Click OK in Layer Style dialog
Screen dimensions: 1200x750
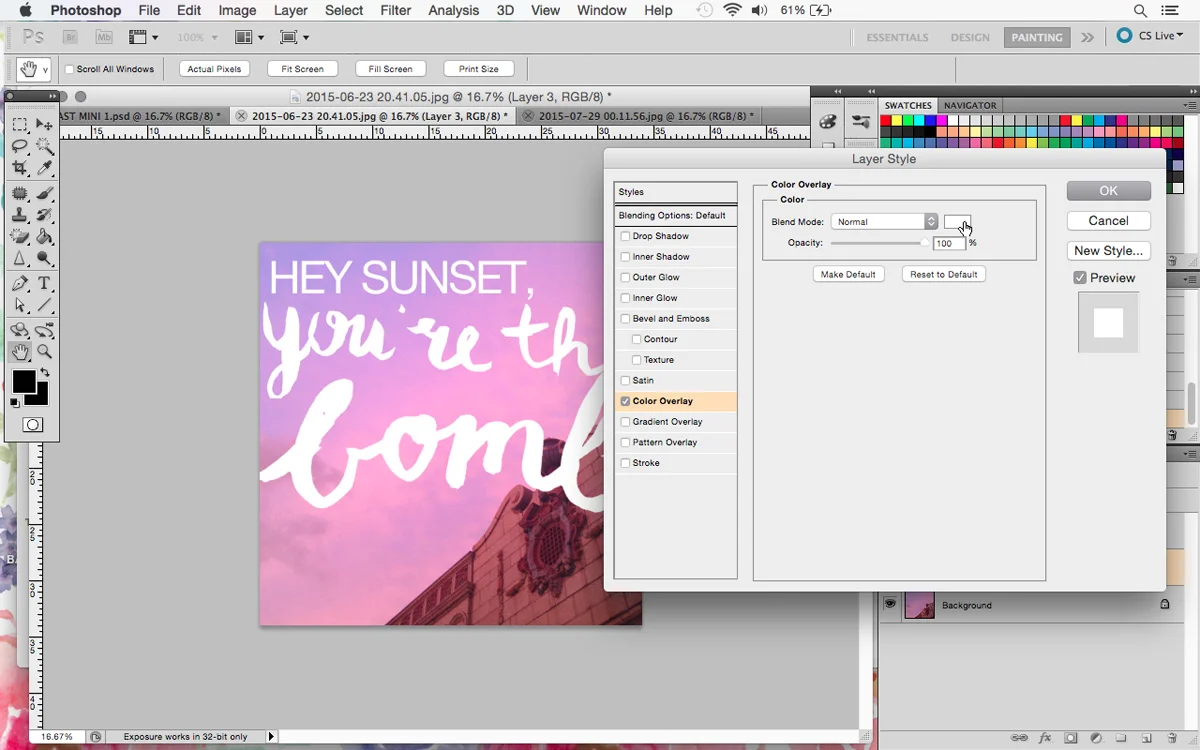pyautogui.click(x=1108, y=191)
